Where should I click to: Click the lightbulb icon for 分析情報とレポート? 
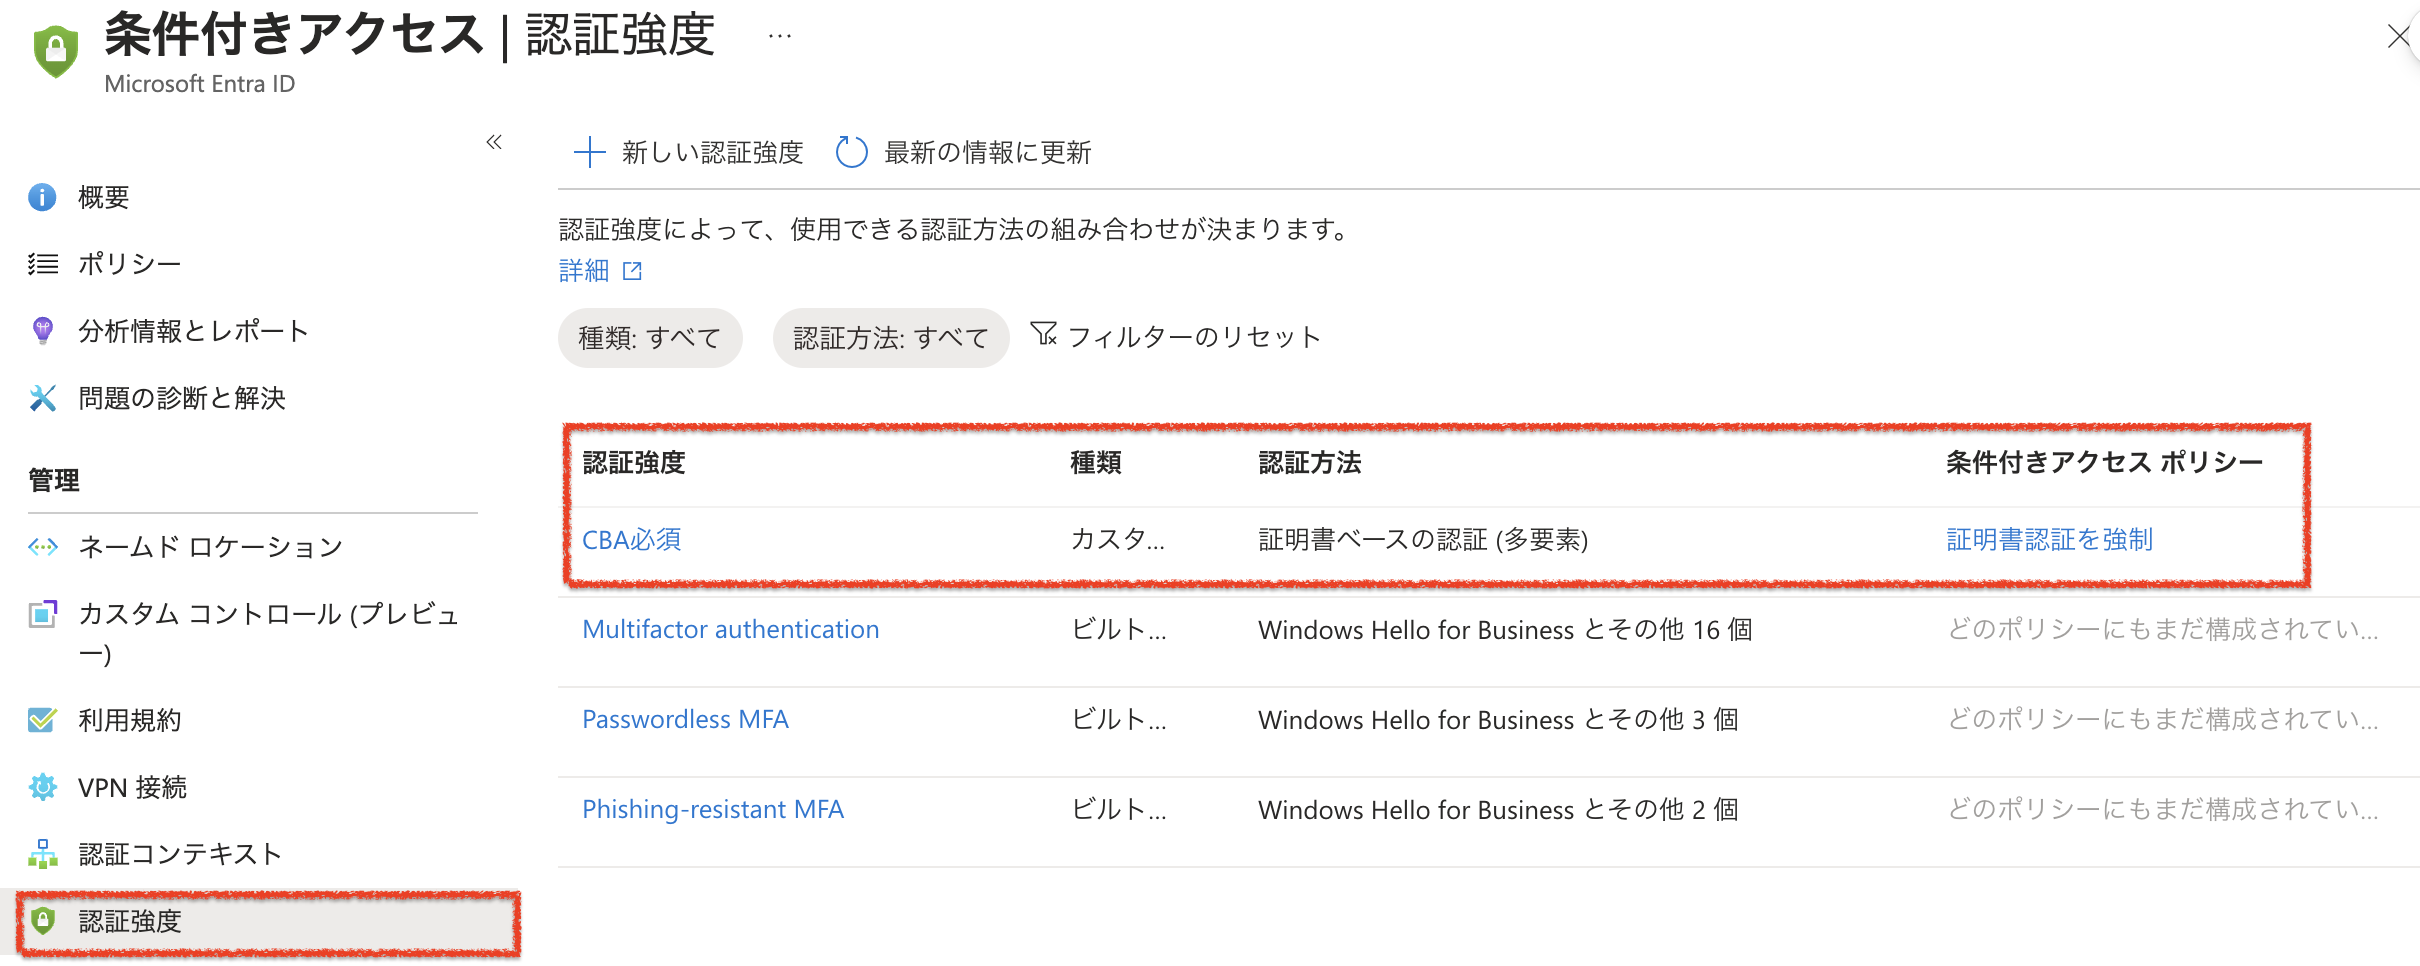[x=42, y=331]
